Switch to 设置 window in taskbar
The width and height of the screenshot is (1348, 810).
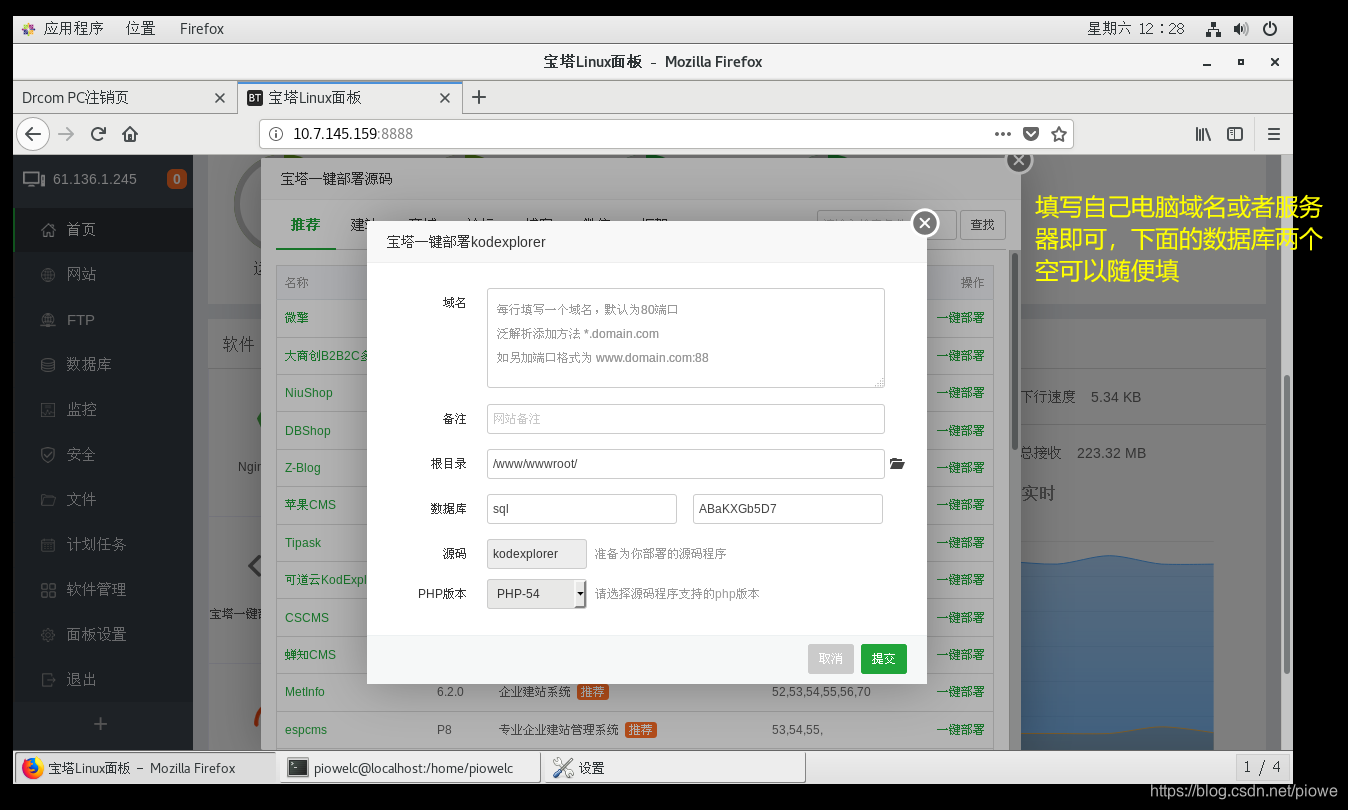[674, 768]
